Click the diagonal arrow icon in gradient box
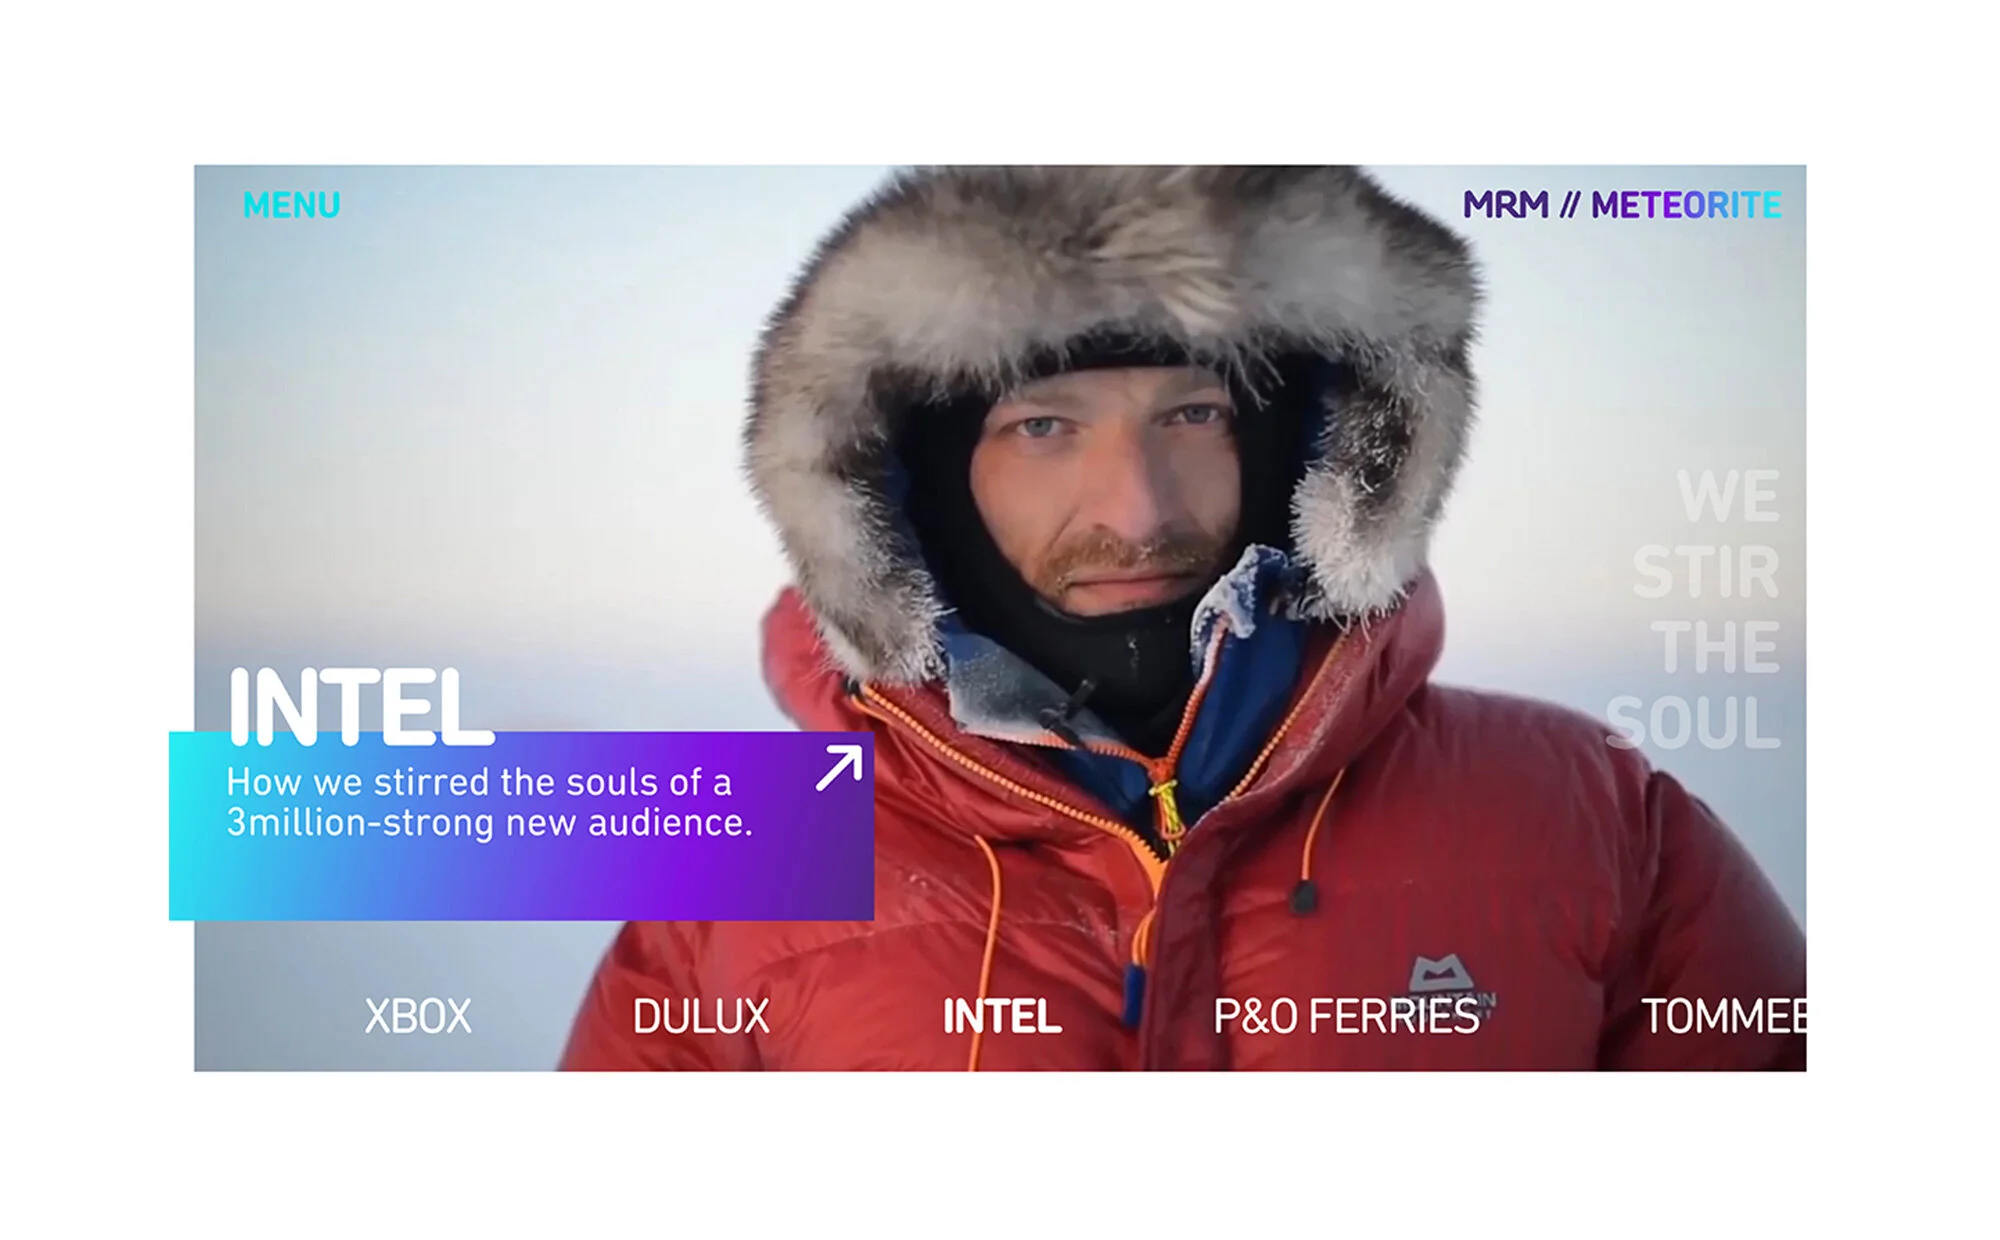 point(839,767)
